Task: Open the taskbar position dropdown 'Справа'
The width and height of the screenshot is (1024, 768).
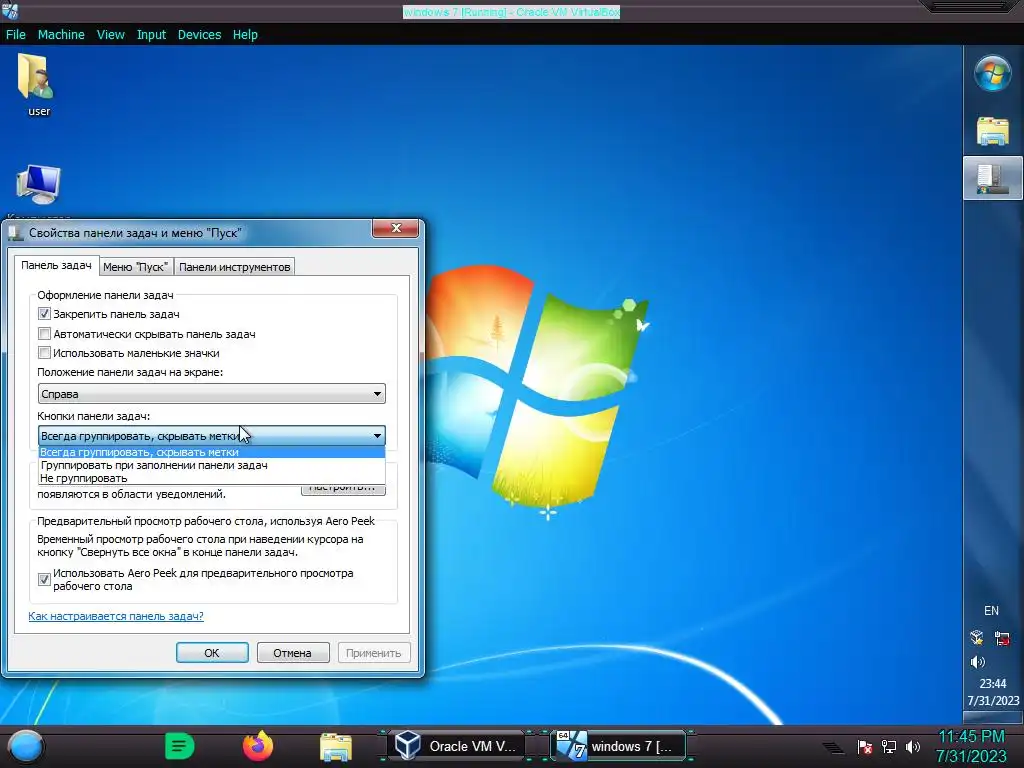Action: click(x=212, y=394)
